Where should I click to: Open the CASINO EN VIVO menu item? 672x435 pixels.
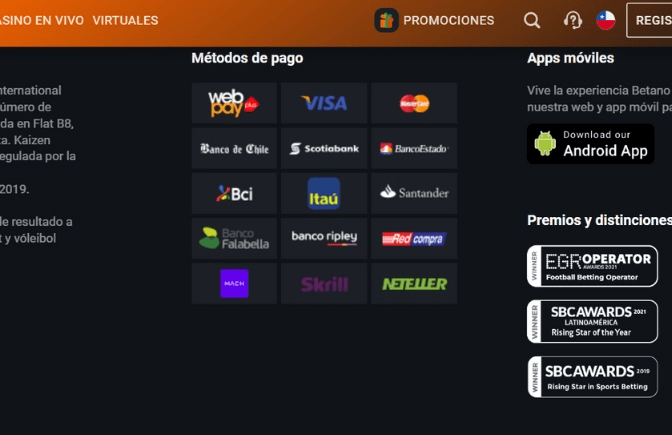42,21
